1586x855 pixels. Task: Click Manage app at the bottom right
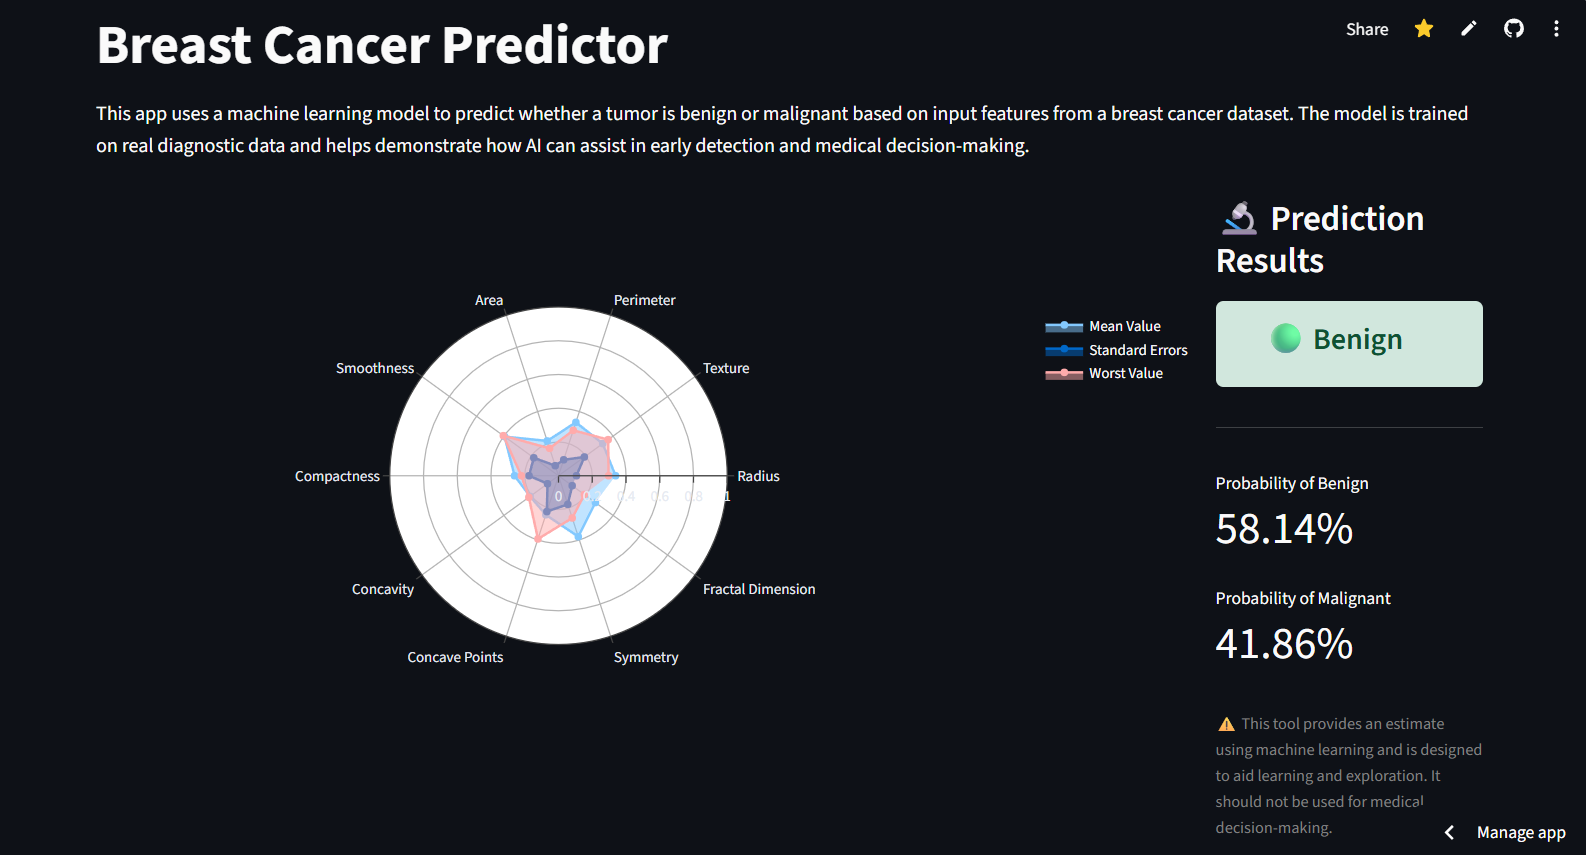pyautogui.click(x=1521, y=831)
